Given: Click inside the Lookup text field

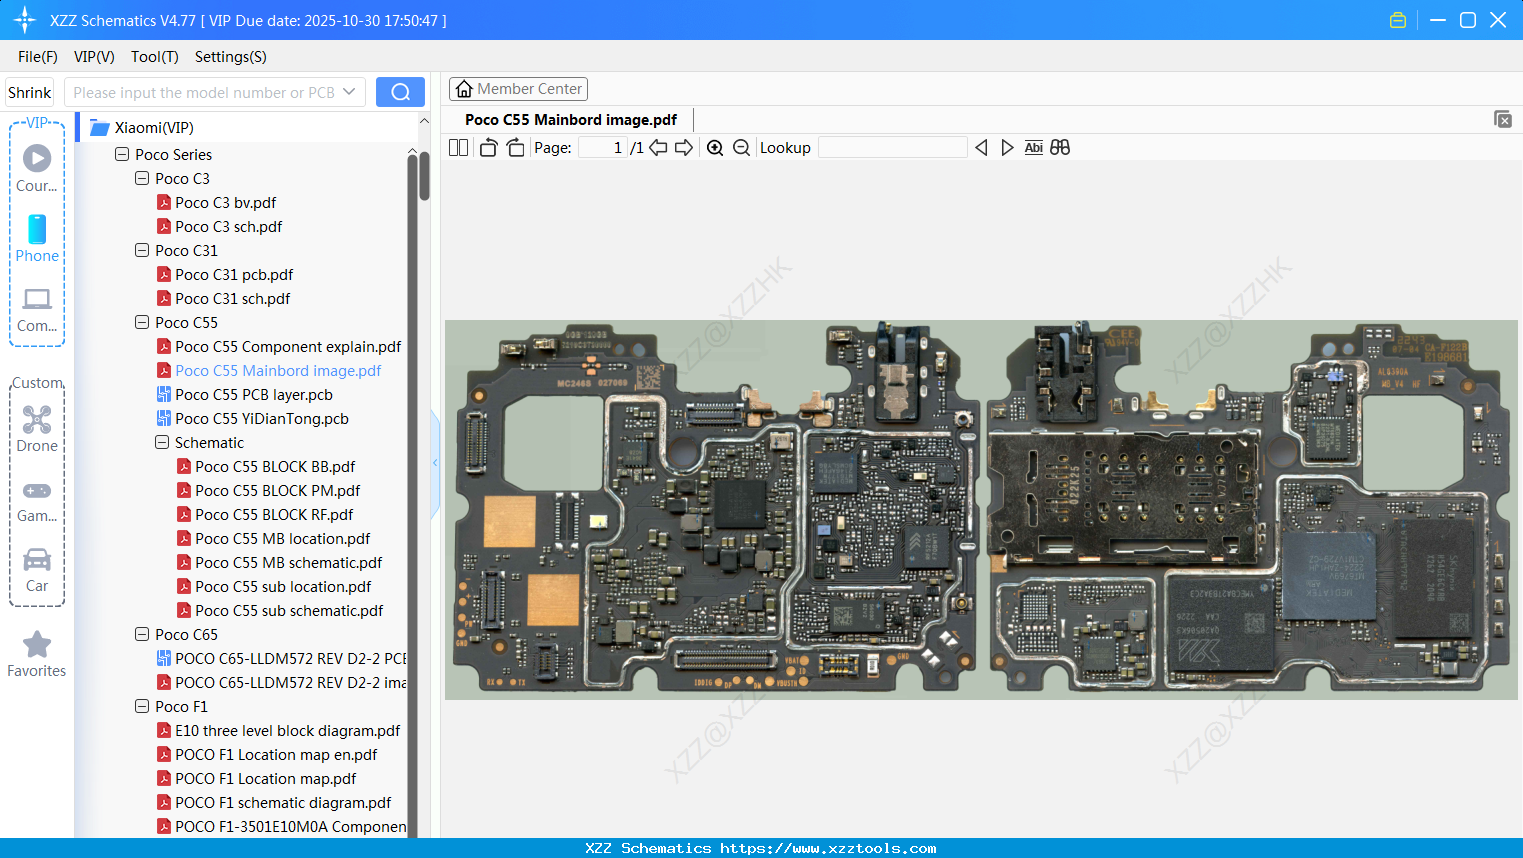Looking at the screenshot, I should (893, 147).
